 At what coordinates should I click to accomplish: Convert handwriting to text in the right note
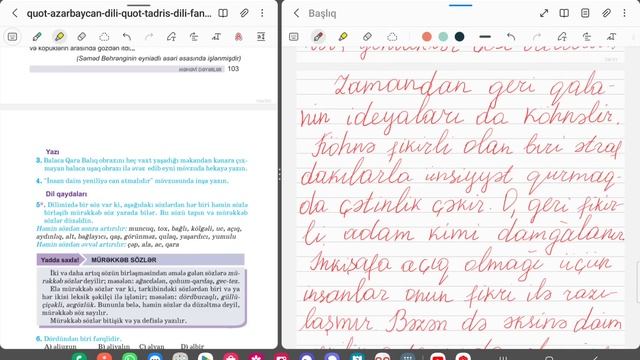click(611, 37)
